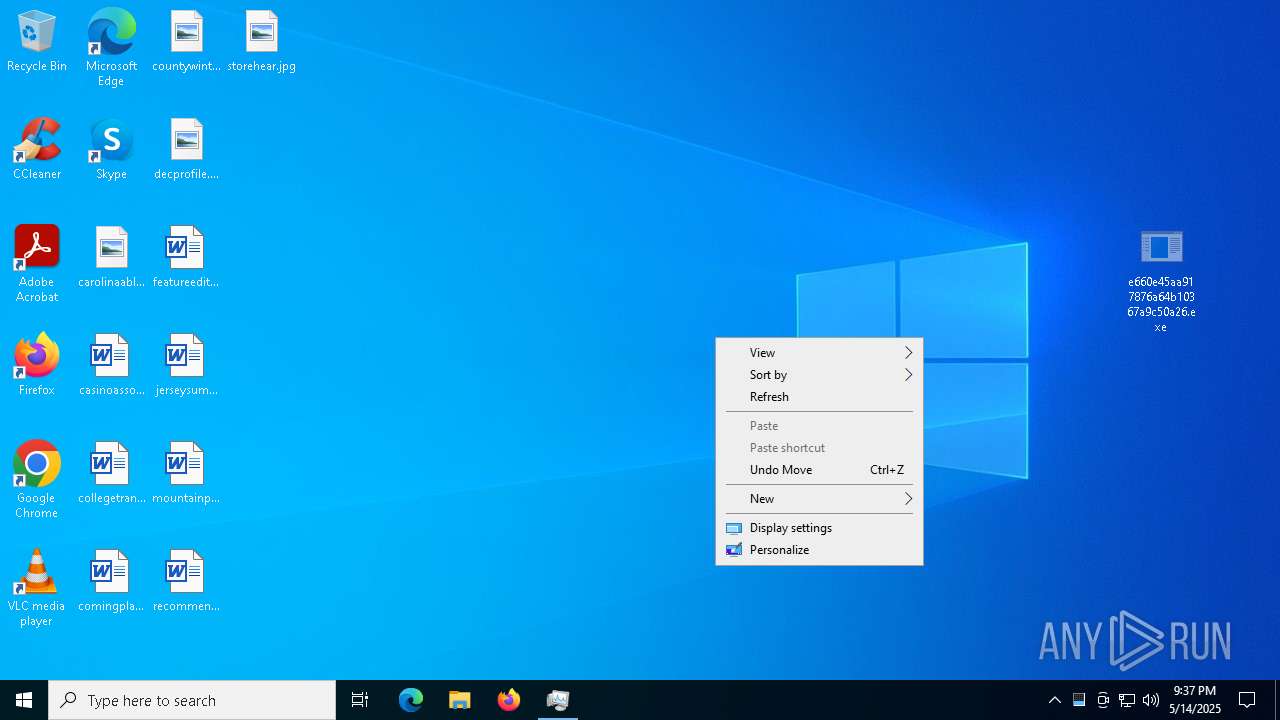Select the VLC media player shortcut
This screenshot has height=720, width=1280.
click(x=37, y=587)
